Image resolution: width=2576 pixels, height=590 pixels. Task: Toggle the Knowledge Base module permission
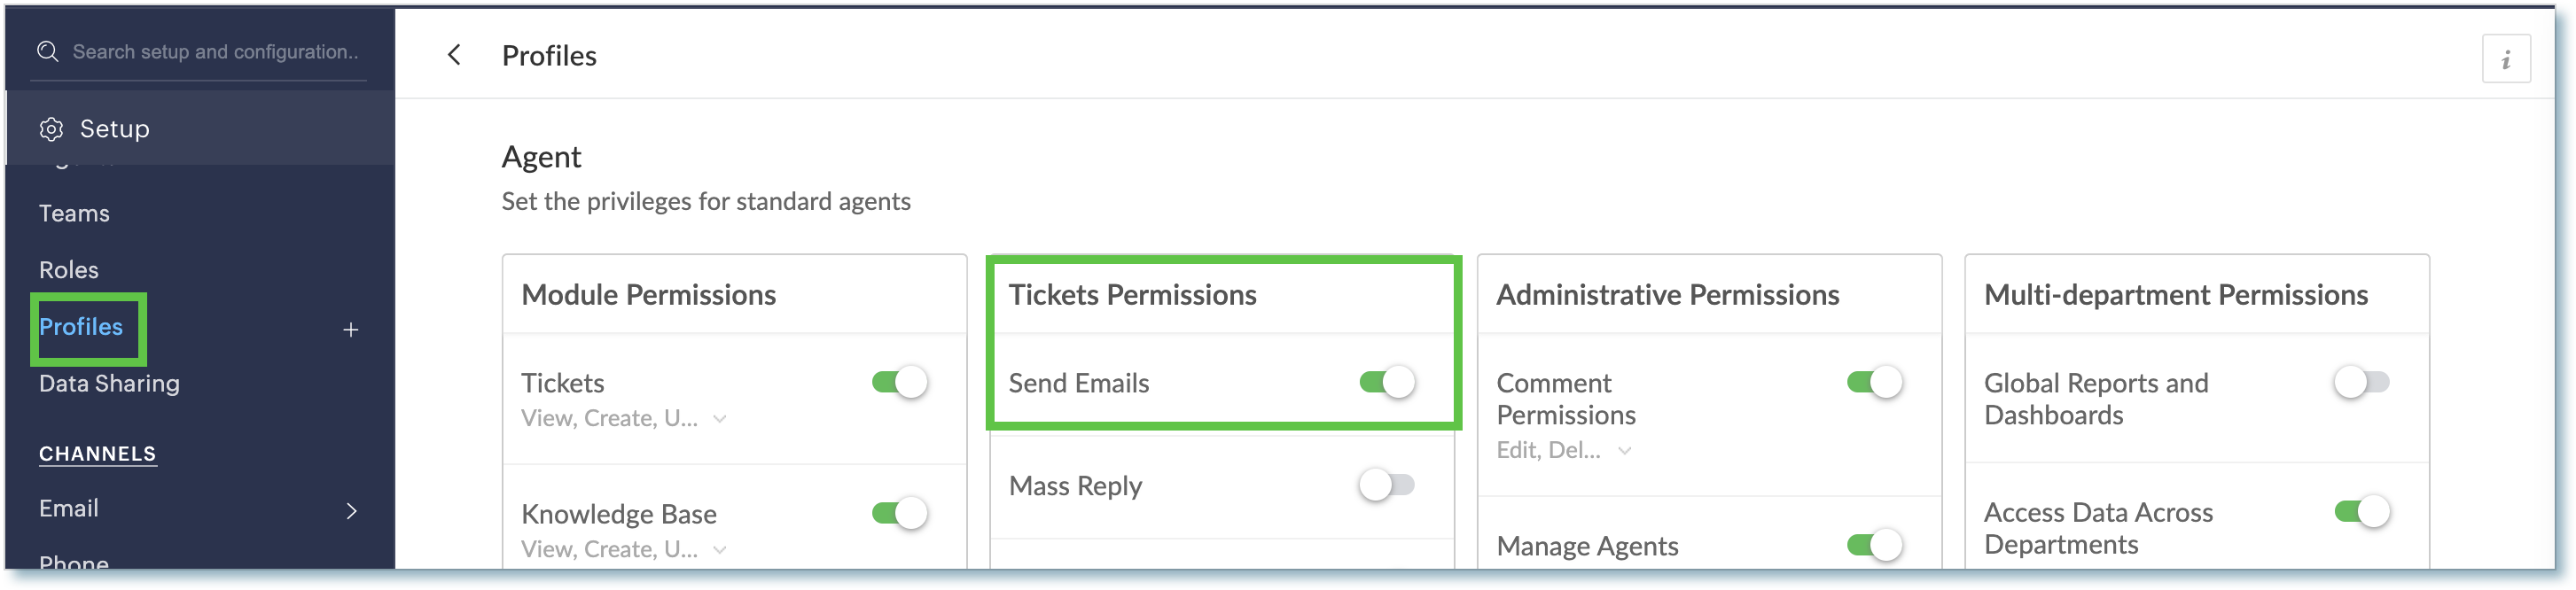tap(899, 513)
